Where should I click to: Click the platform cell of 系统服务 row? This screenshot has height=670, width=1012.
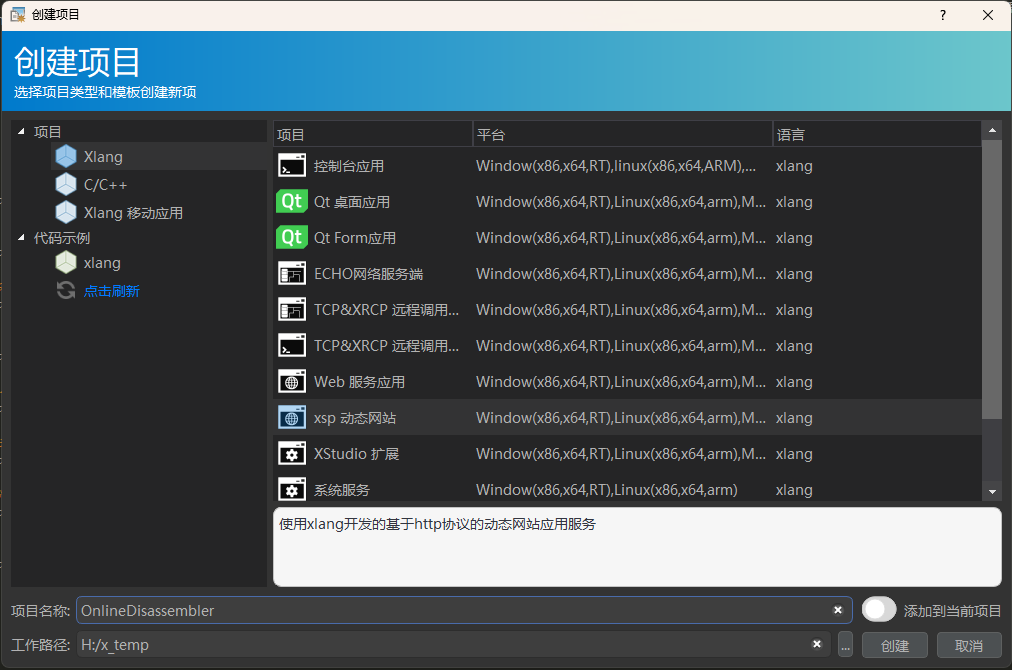point(607,490)
